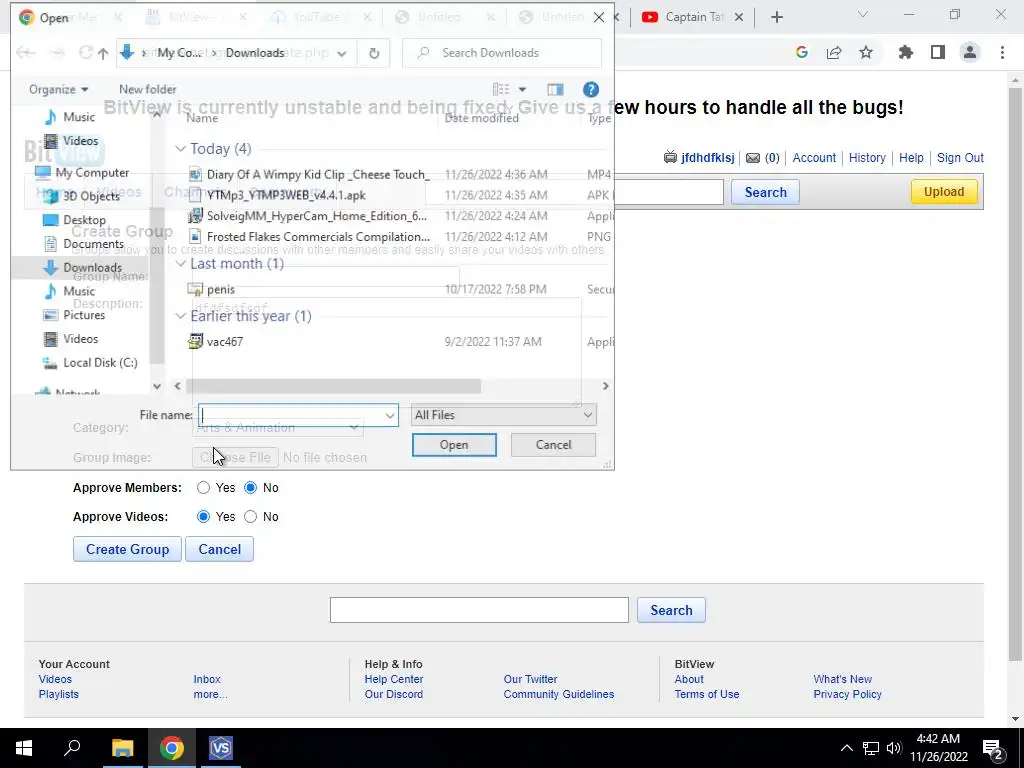Click the Name column header
Image resolution: width=1024 pixels, height=768 pixels.
coord(202,118)
